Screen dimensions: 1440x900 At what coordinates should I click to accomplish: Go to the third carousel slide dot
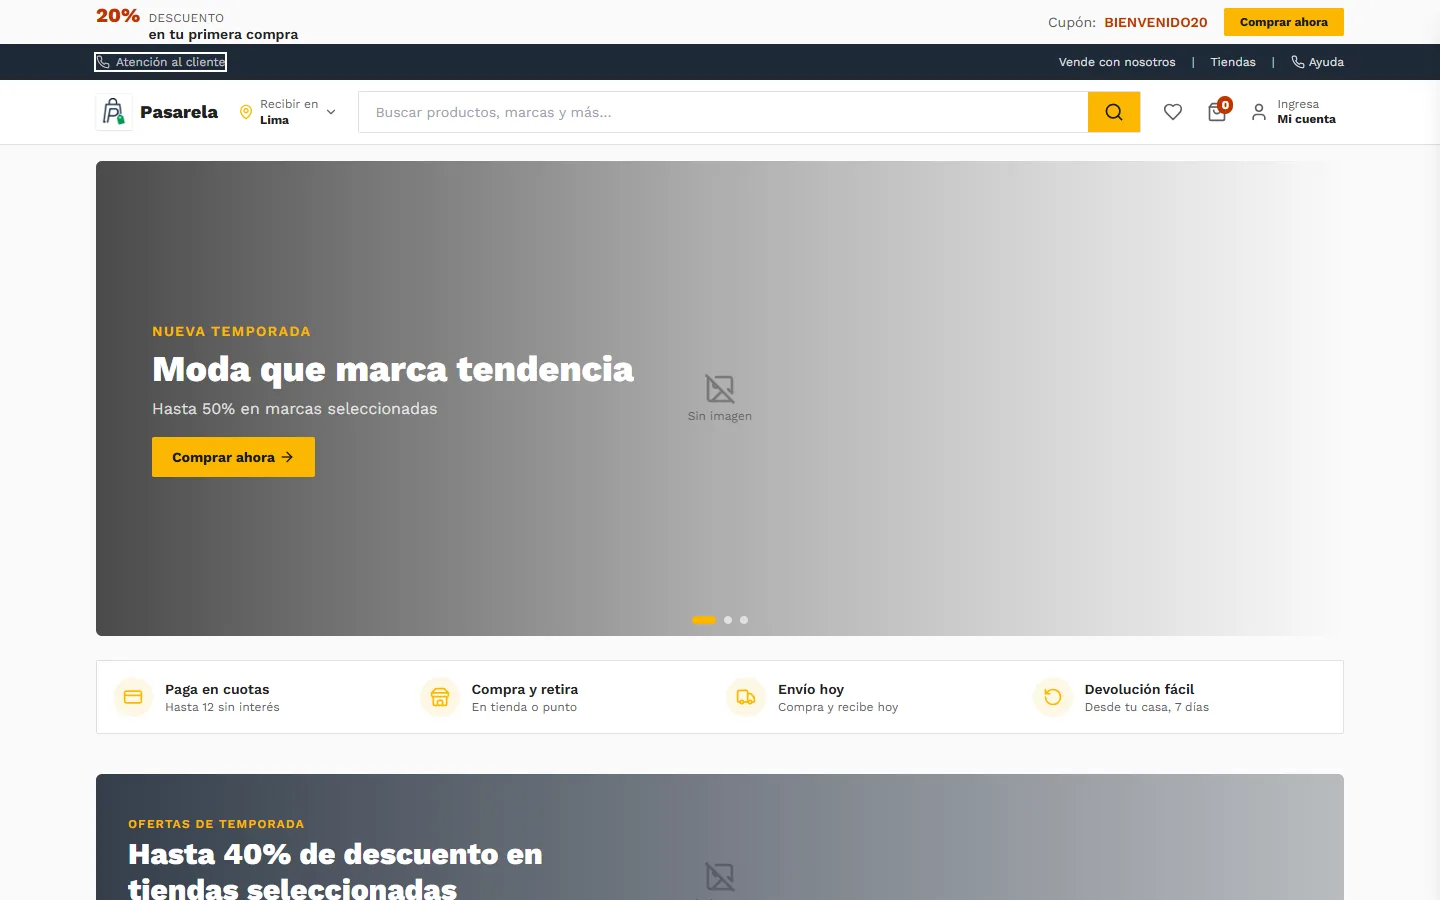tap(744, 620)
